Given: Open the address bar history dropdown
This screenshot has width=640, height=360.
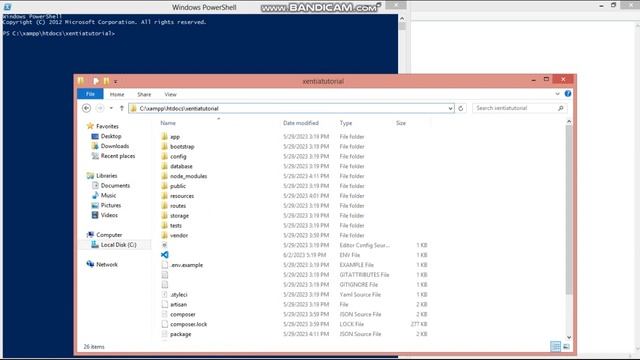Looking at the screenshot, I should click(450, 108).
